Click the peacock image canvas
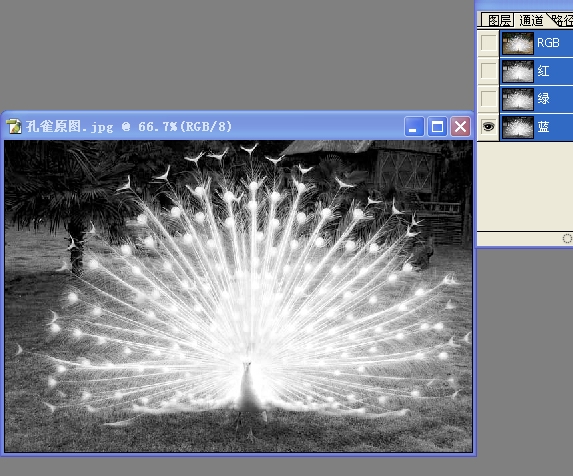 point(238,296)
